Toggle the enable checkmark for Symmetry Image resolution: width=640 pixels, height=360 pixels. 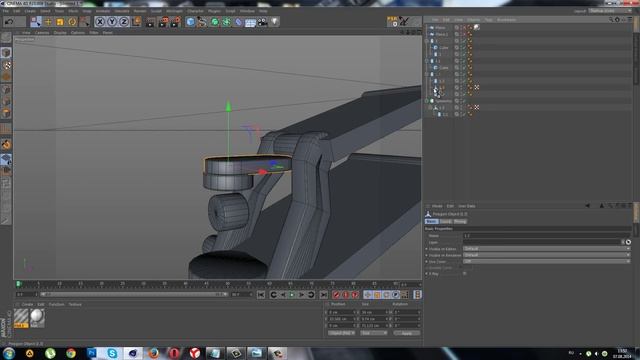[x=463, y=101]
